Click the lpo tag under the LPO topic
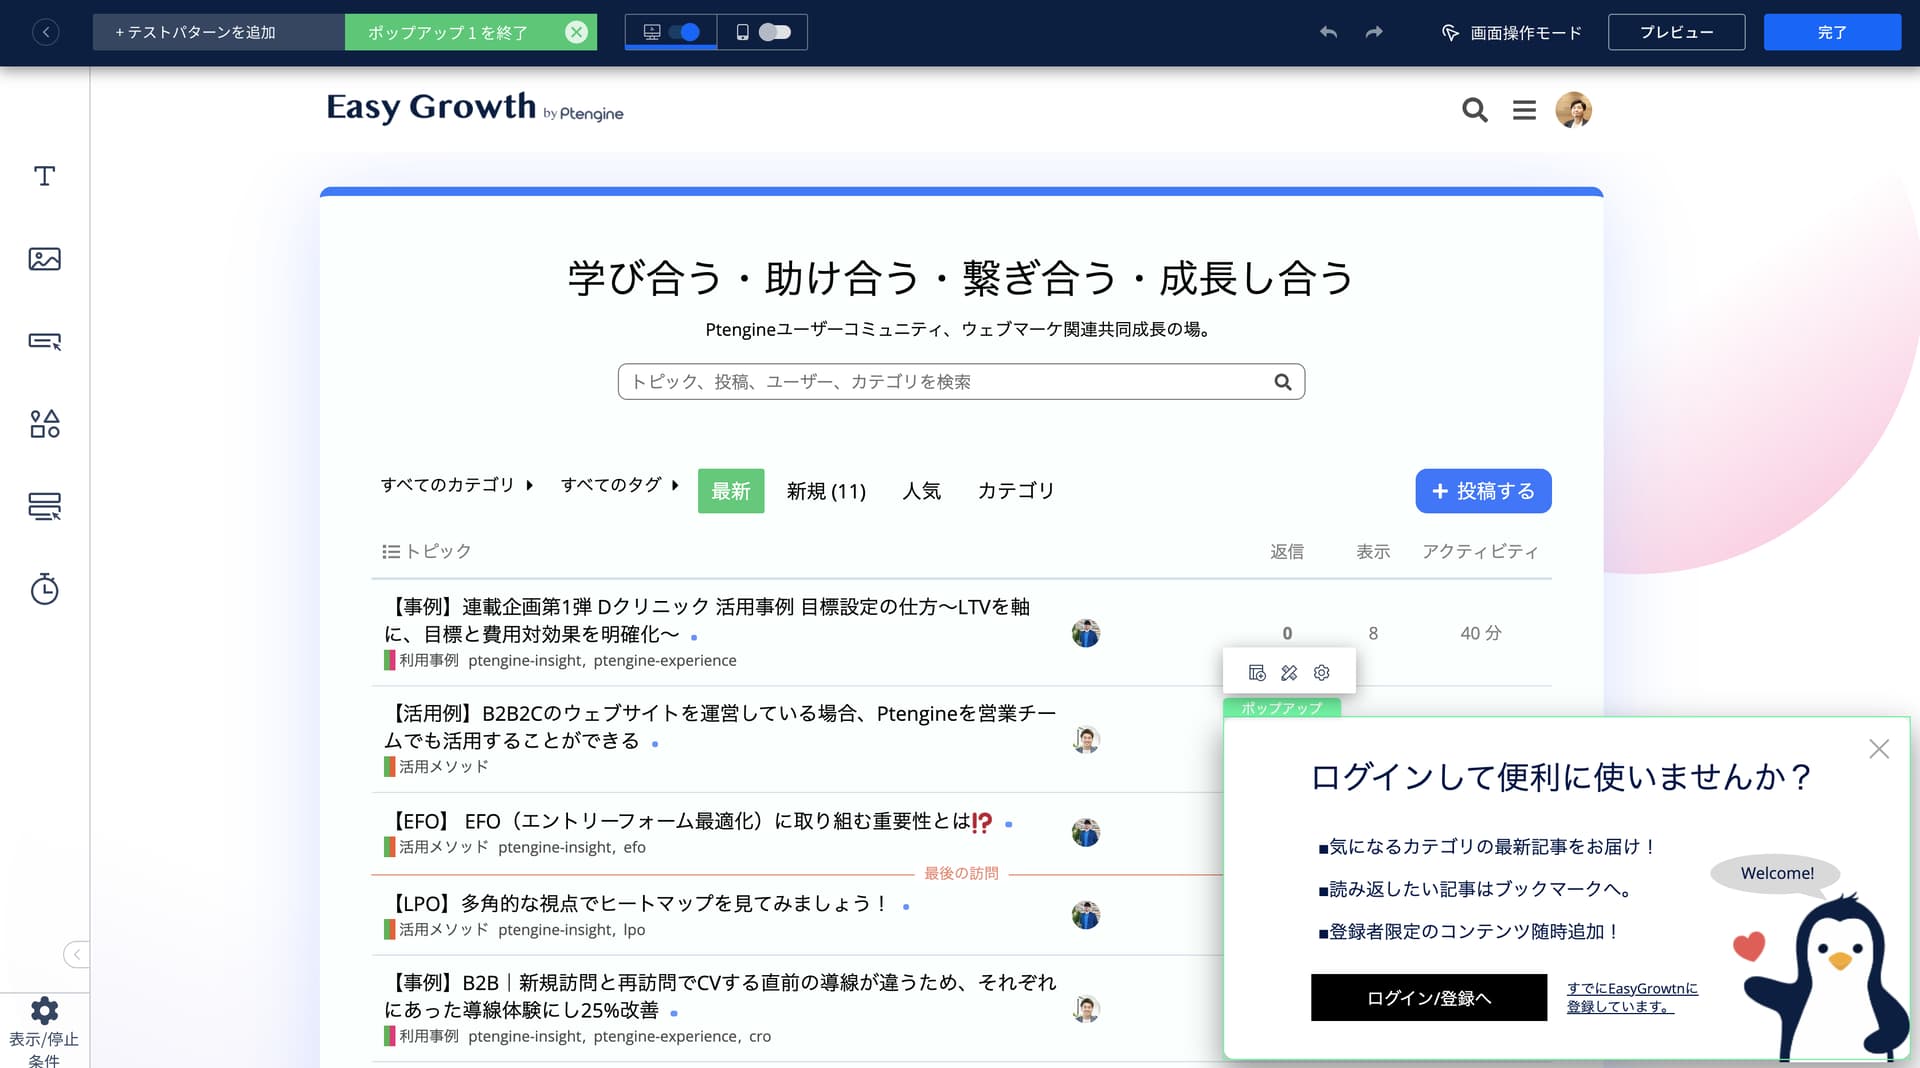The image size is (1920, 1068). [634, 929]
